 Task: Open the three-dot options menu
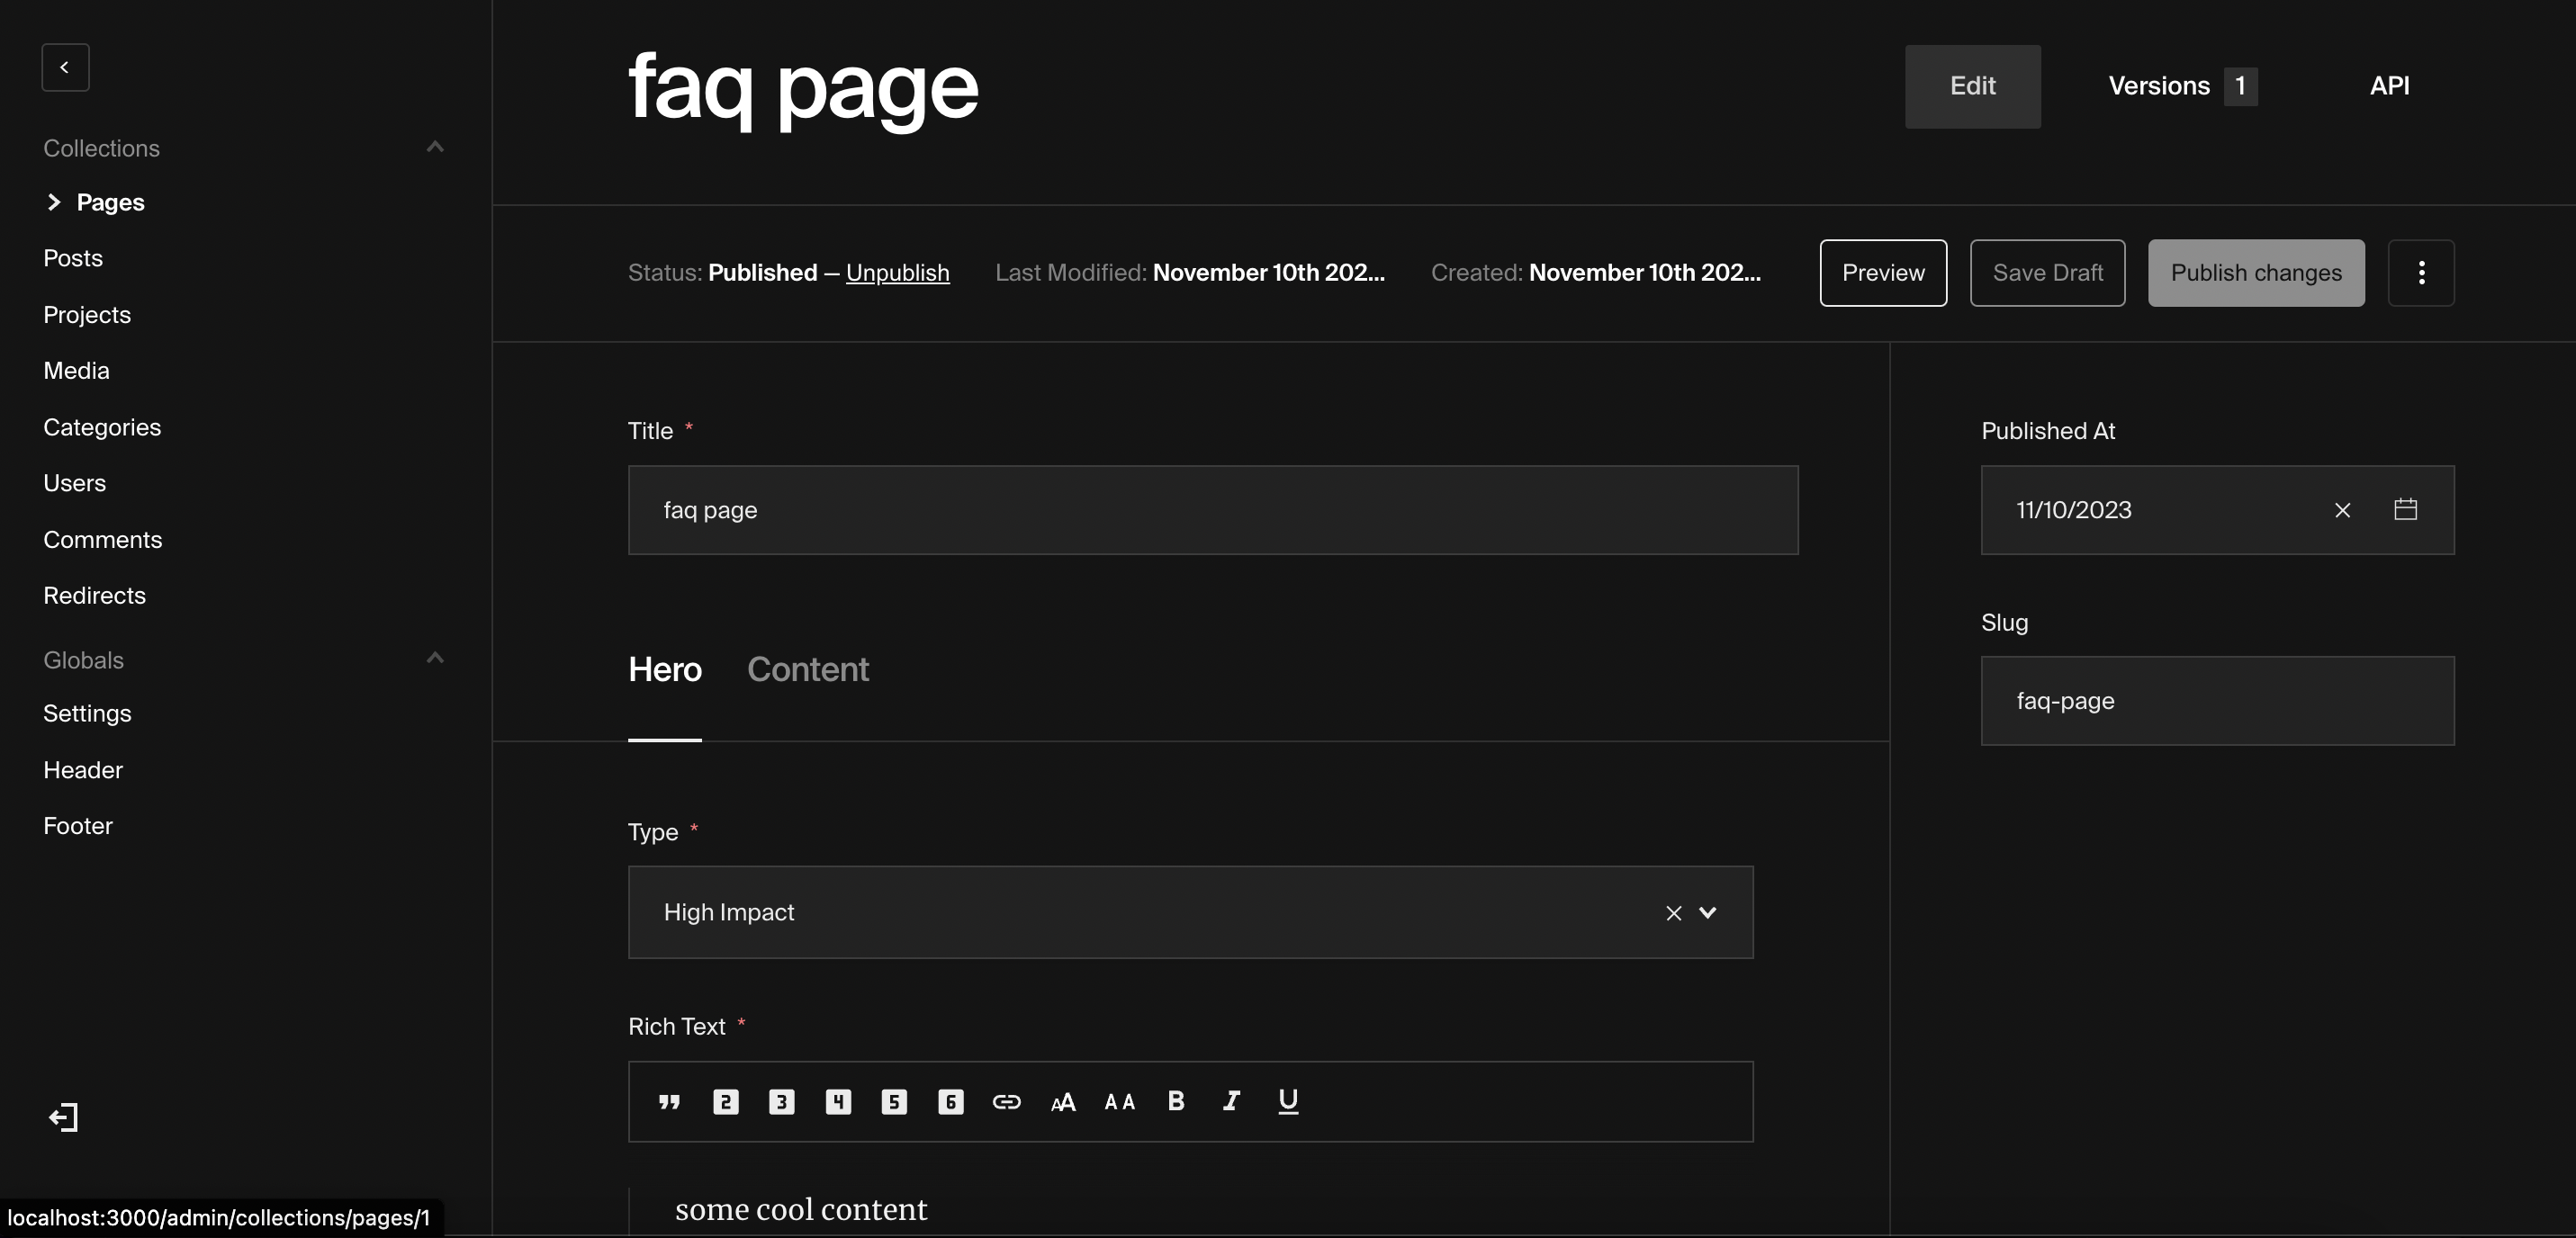(x=2421, y=272)
